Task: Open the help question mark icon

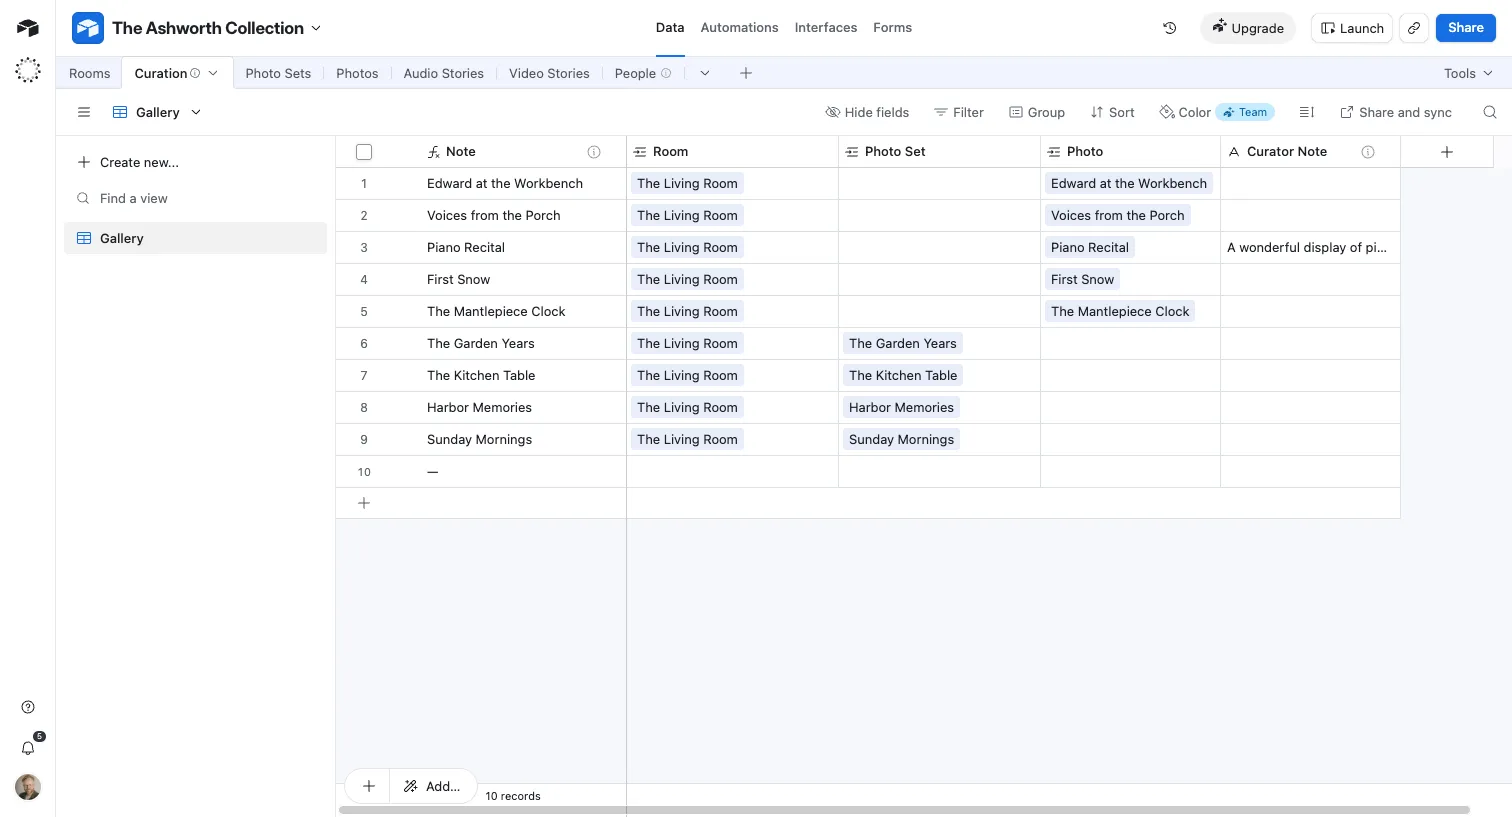Action: point(28,707)
